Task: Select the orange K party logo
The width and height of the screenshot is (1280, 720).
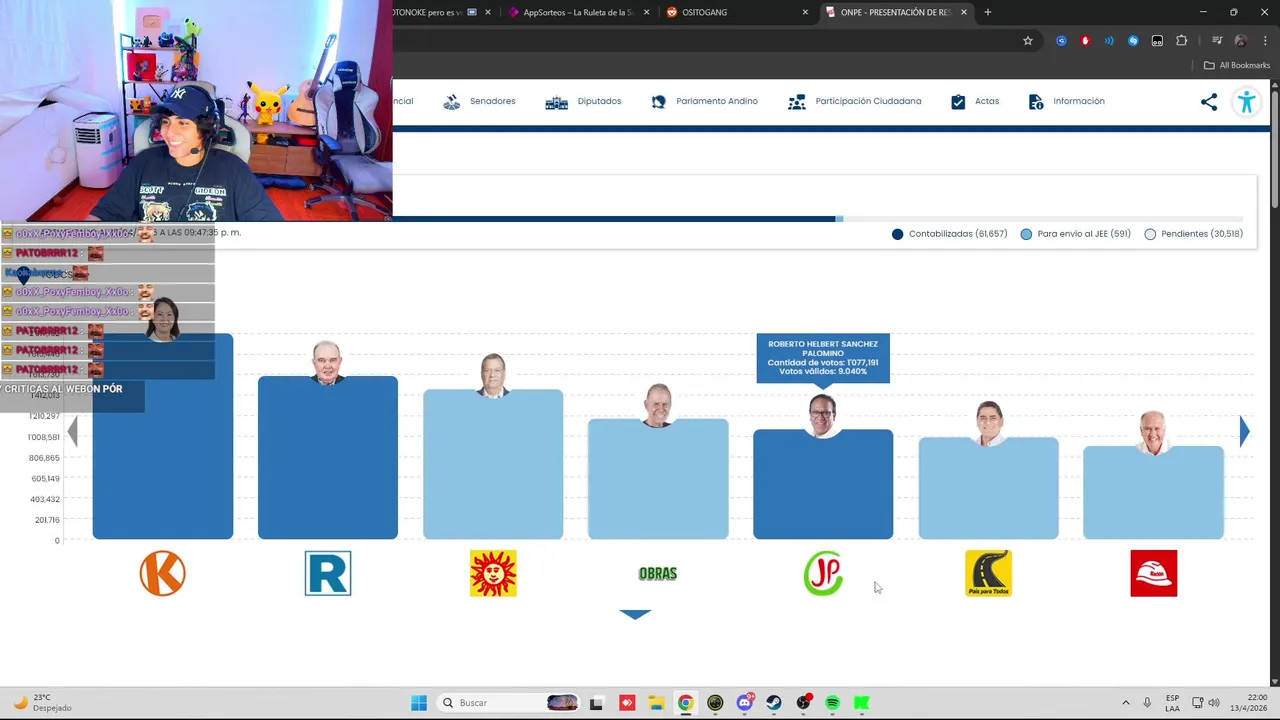Action: pyautogui.click(x=163, y=573)
